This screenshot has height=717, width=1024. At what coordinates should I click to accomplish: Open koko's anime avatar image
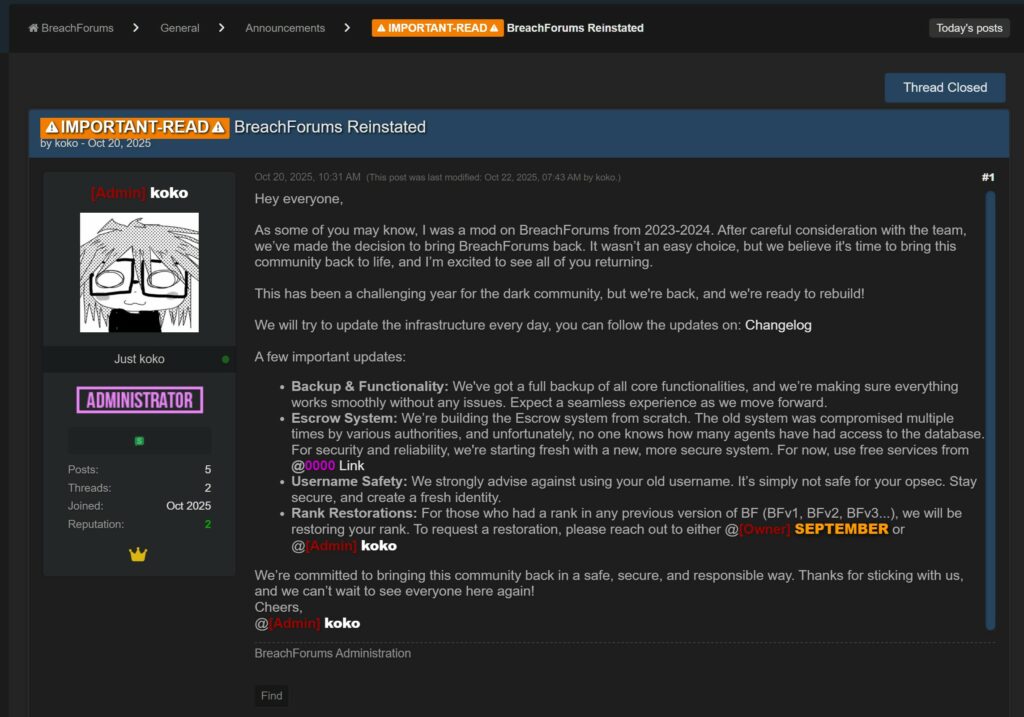(139, 272)
